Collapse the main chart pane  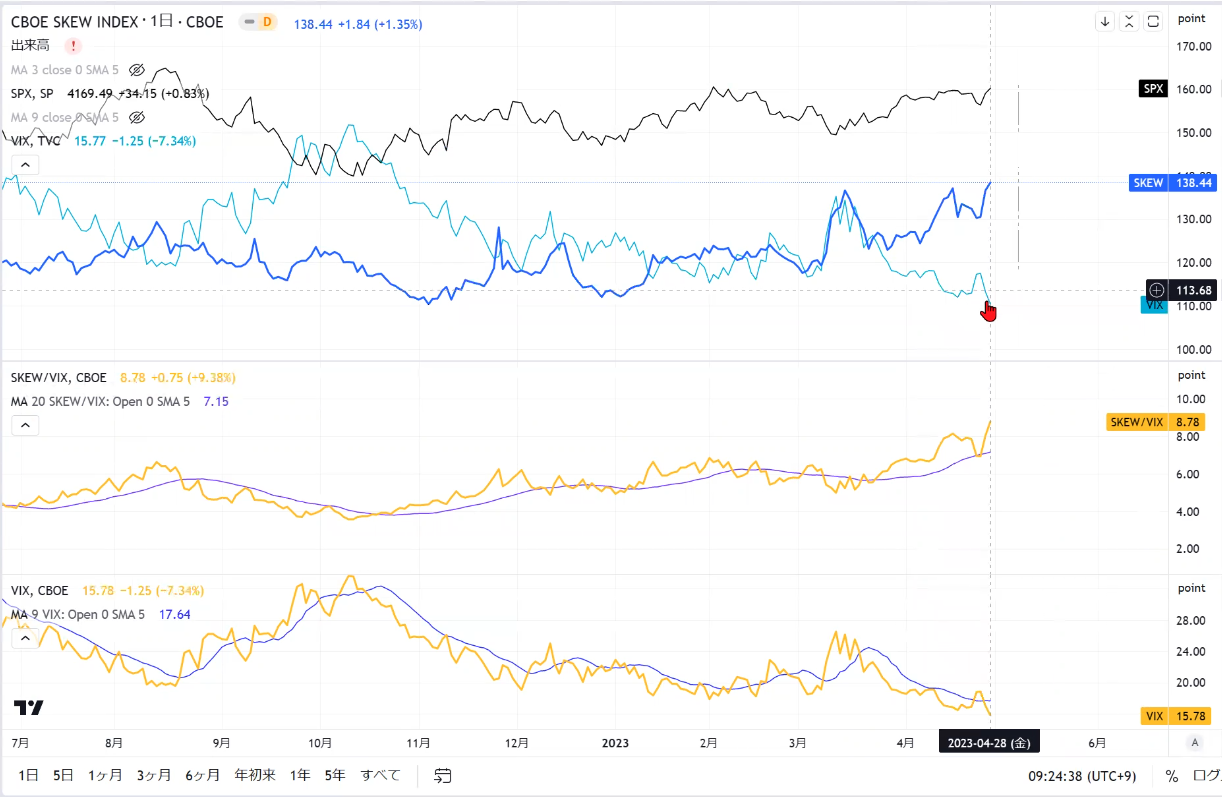point(1129,21)
